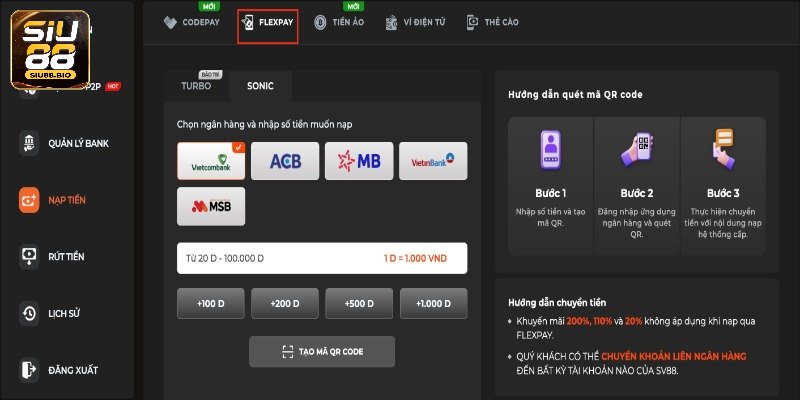Click CHUYỂN KHOẢN LIÊN NGÂN HÀNG highlighted text
Viewport: 800px width, 400px height.
pos(673,357)
